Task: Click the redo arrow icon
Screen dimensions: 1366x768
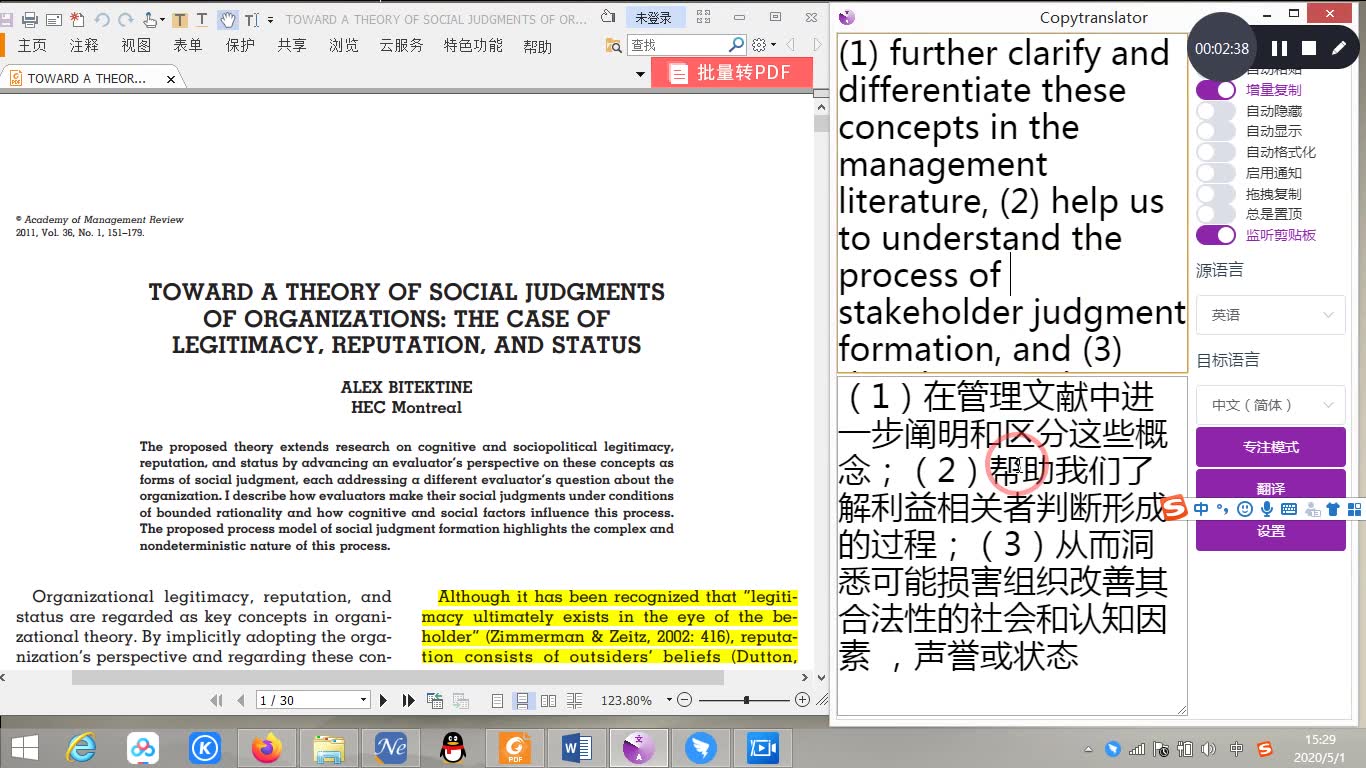Action: click(125, 19)
